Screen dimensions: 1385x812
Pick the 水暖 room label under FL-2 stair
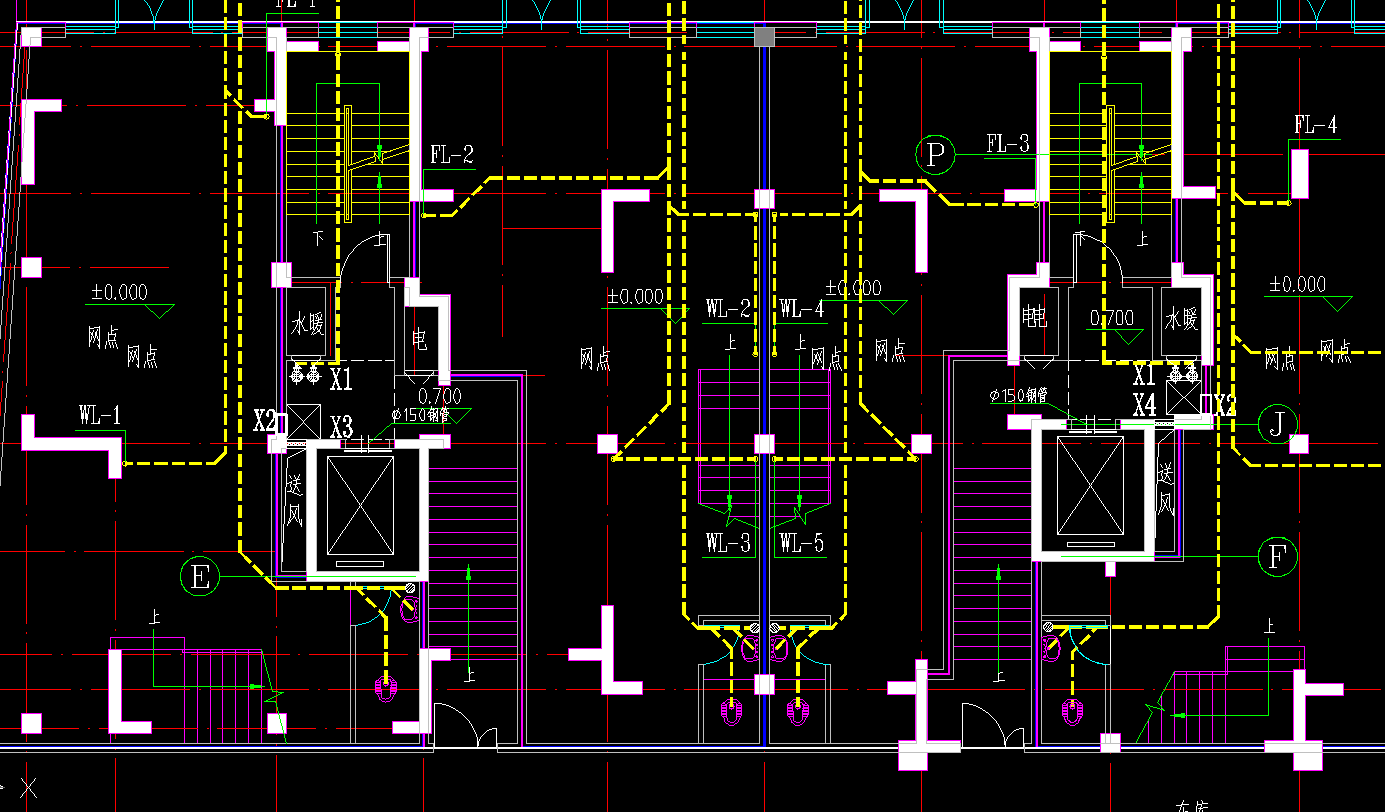point(308,323)
